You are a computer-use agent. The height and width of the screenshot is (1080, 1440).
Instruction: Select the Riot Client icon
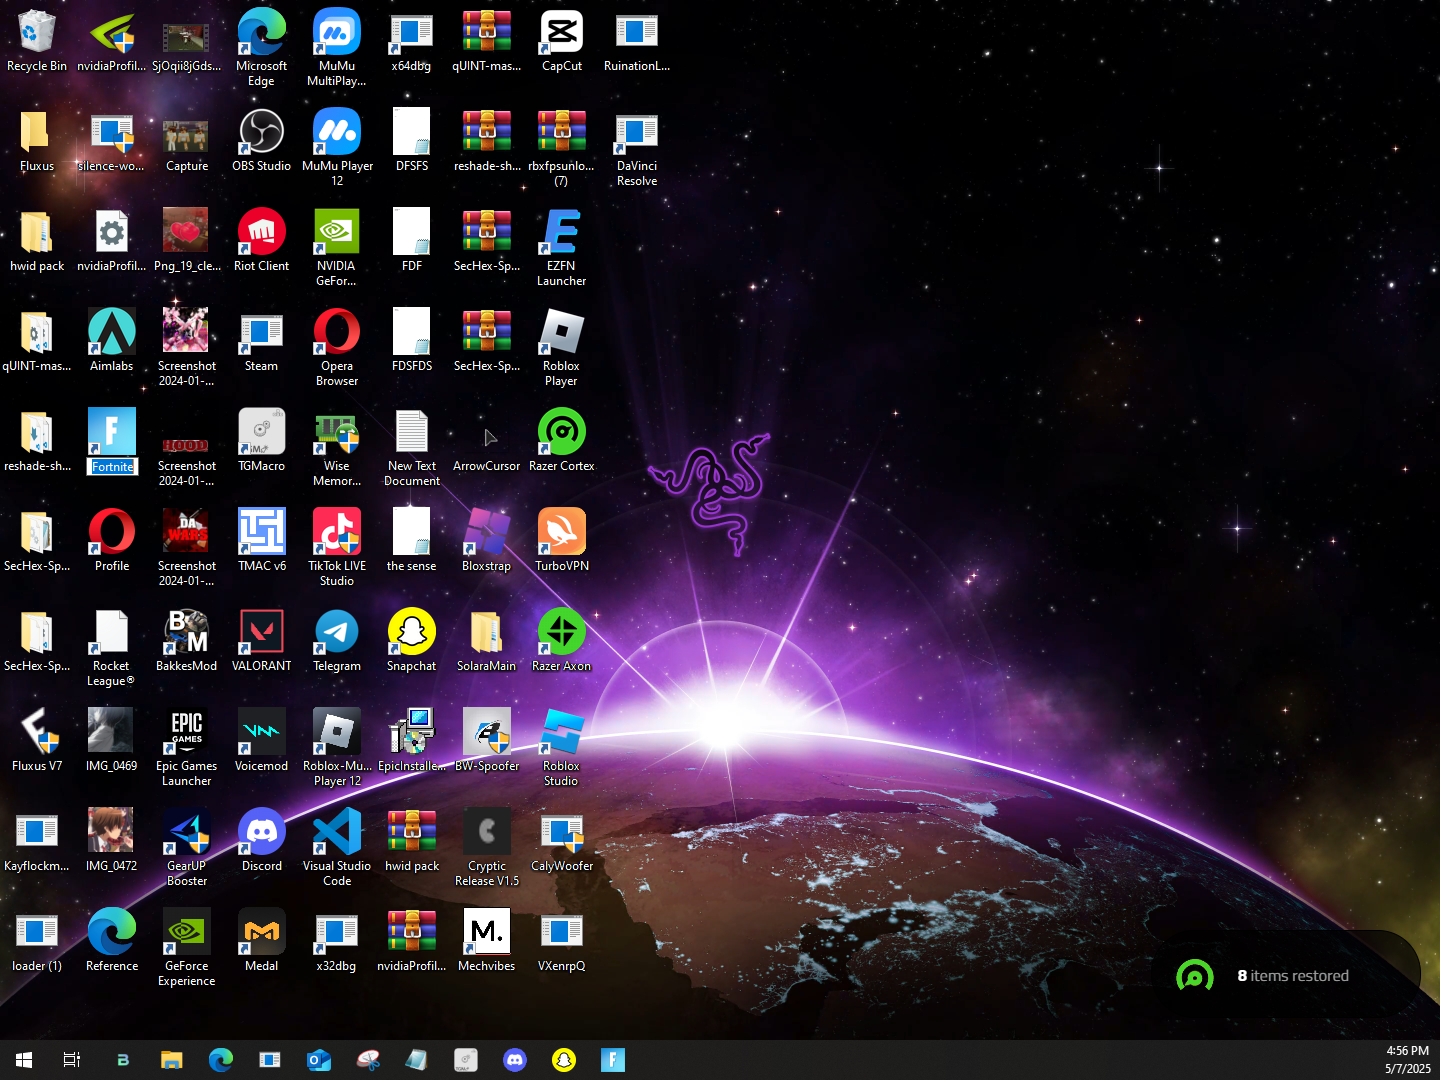(262, 242)
